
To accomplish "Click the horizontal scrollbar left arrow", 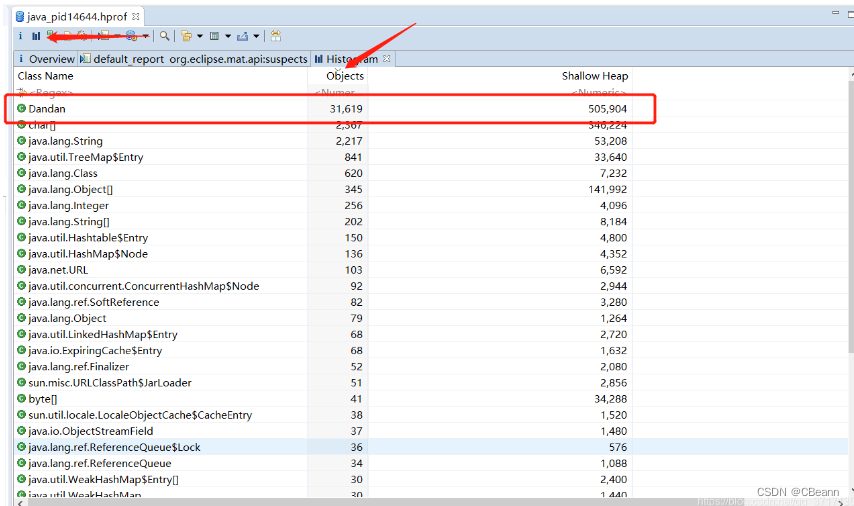I will click(x=20, y=502).
